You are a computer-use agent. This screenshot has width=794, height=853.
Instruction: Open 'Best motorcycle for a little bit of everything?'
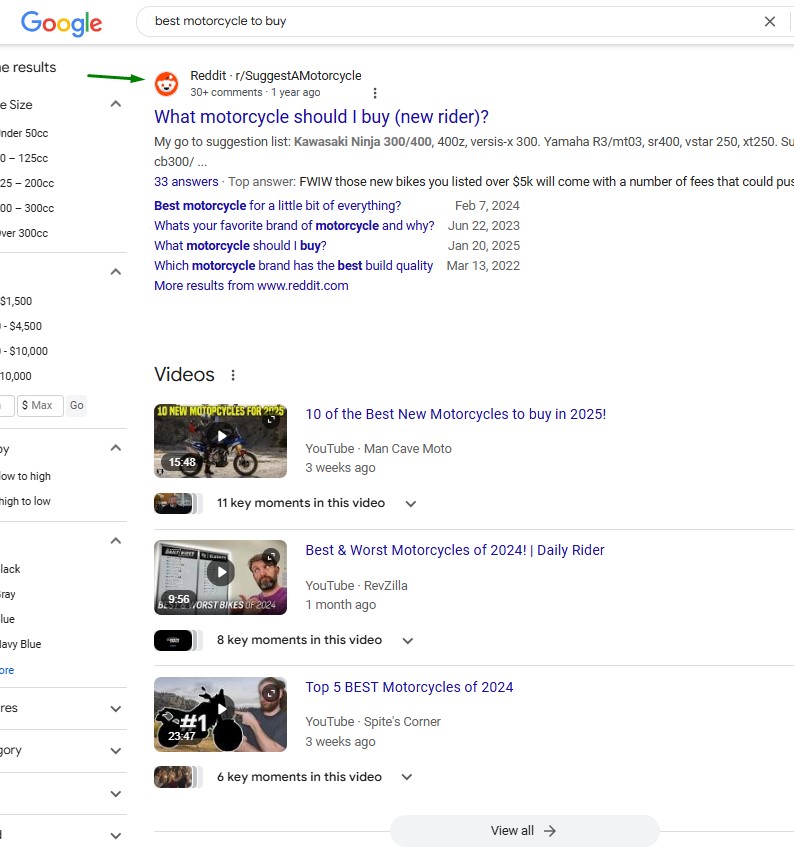pyautogui.click(x=277, y=206)
